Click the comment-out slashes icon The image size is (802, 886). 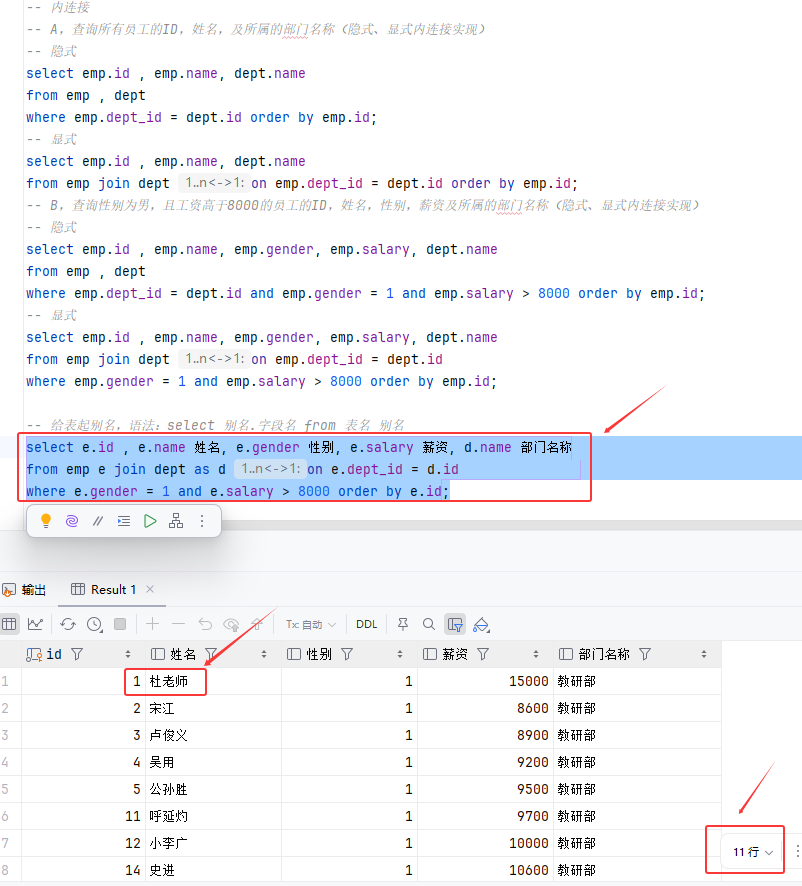(x=98, y=520)
